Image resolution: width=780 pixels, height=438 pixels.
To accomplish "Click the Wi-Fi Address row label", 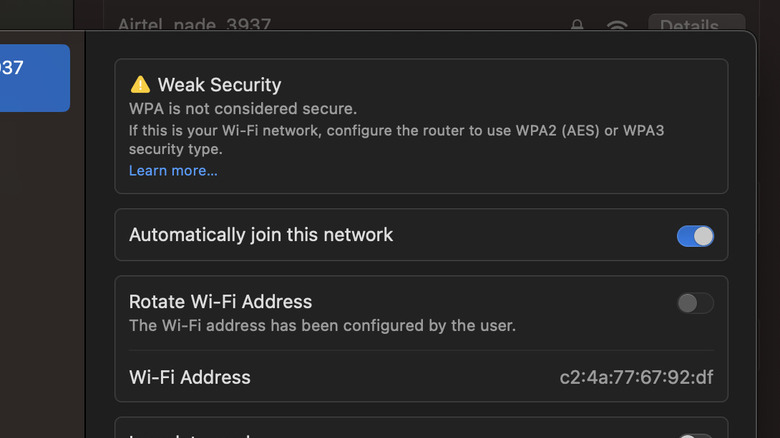I will (x=190, y=378).
